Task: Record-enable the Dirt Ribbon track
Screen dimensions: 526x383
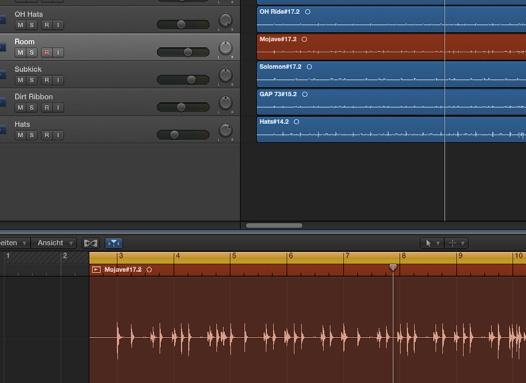Action: (47, 108)
